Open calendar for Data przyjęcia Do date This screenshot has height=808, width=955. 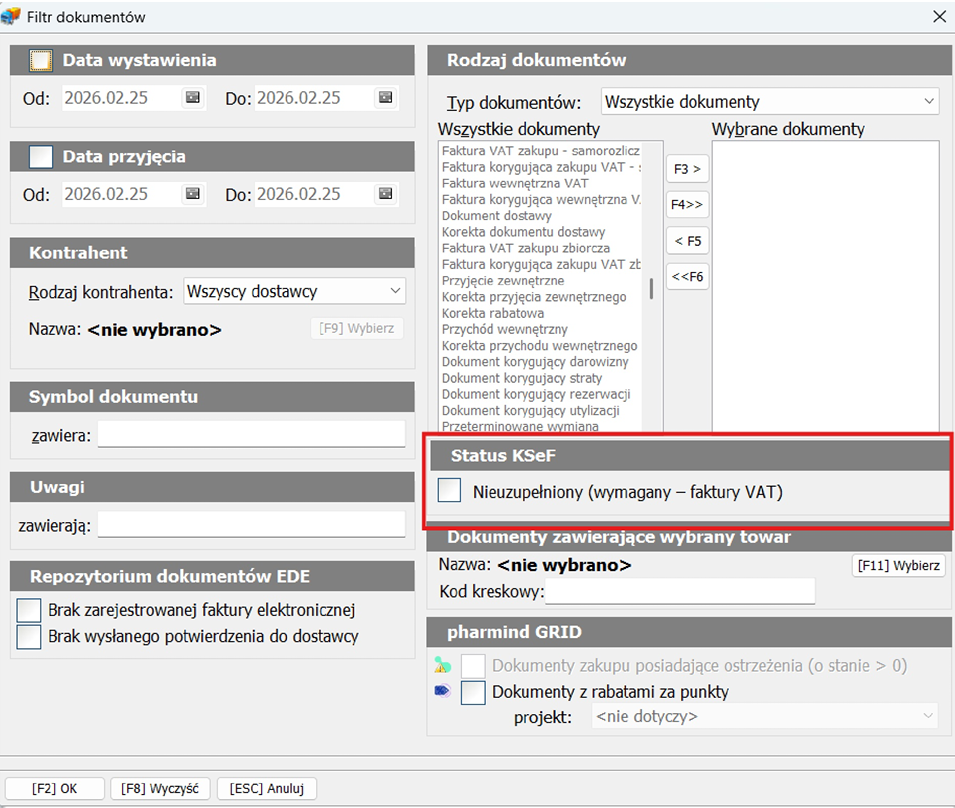386,194
